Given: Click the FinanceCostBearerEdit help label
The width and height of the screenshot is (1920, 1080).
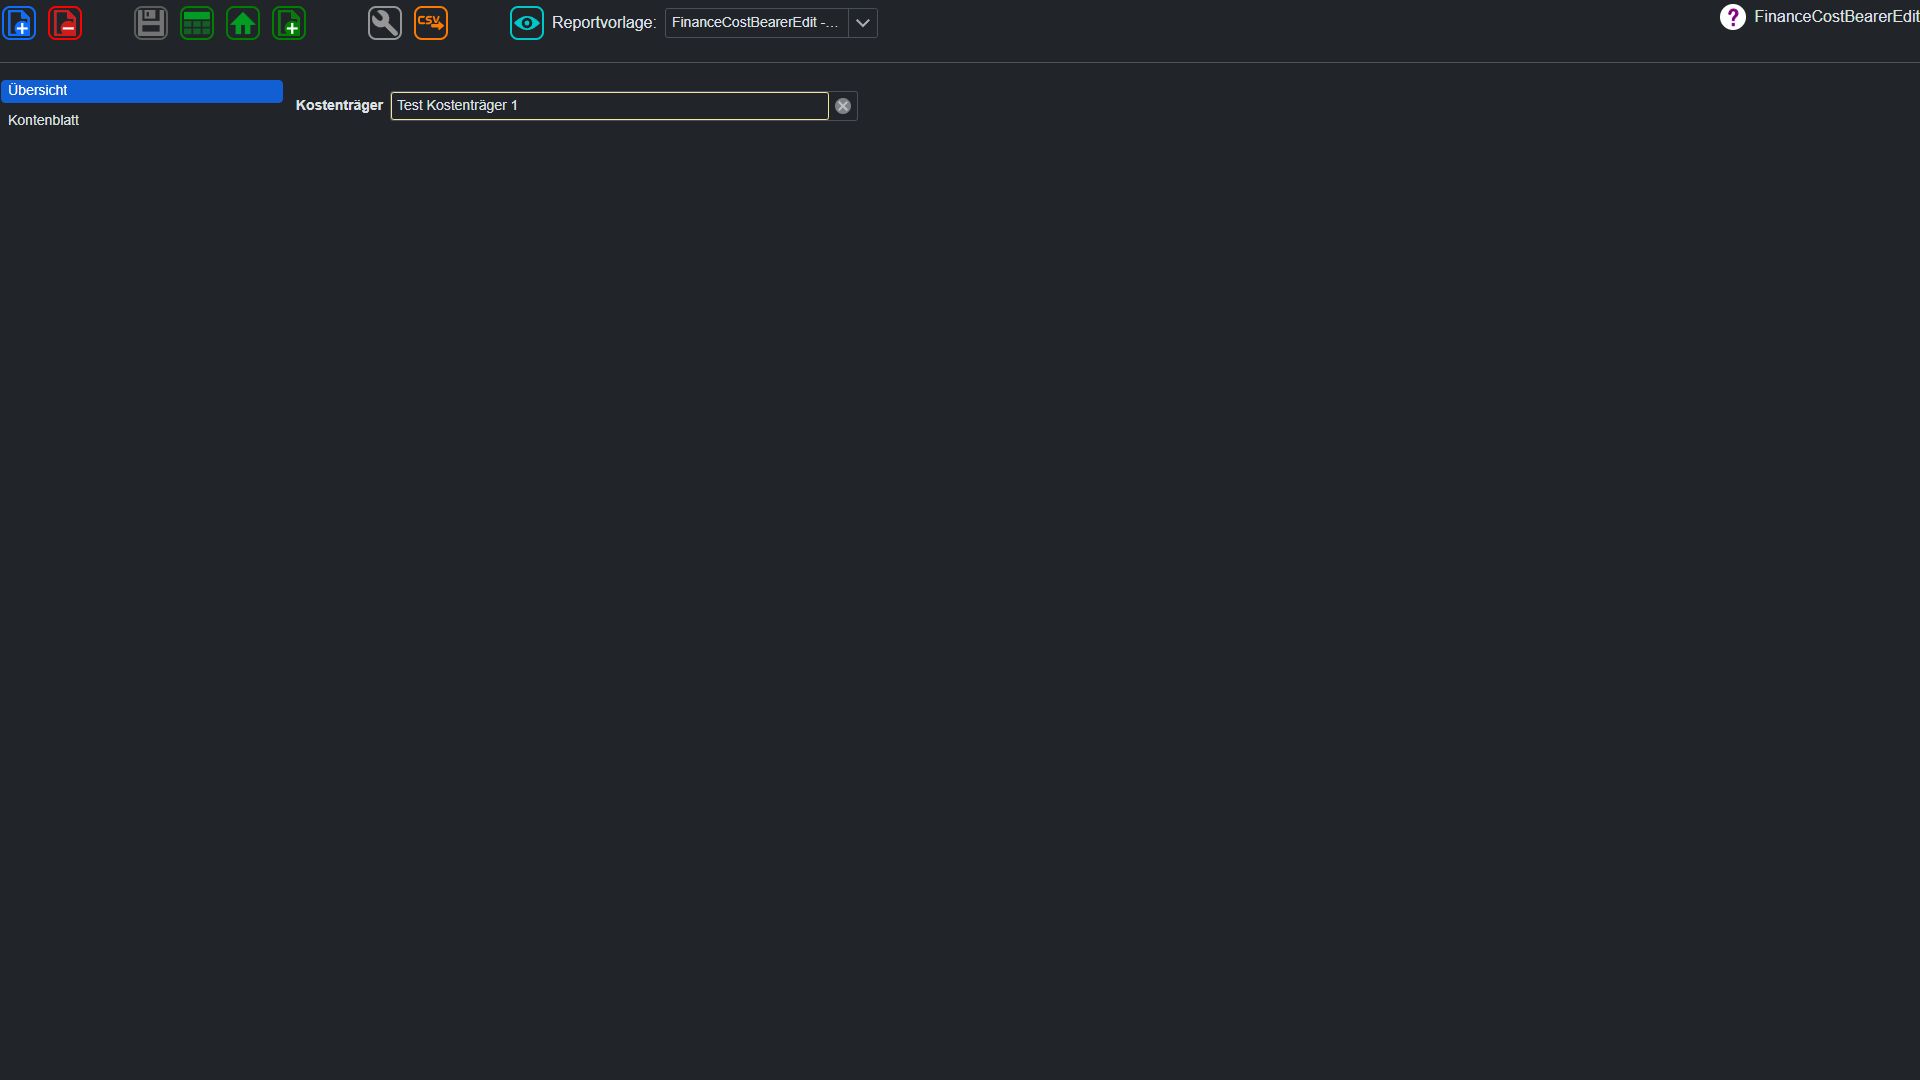Looking at the screenshot, I should pos(1836,17).
